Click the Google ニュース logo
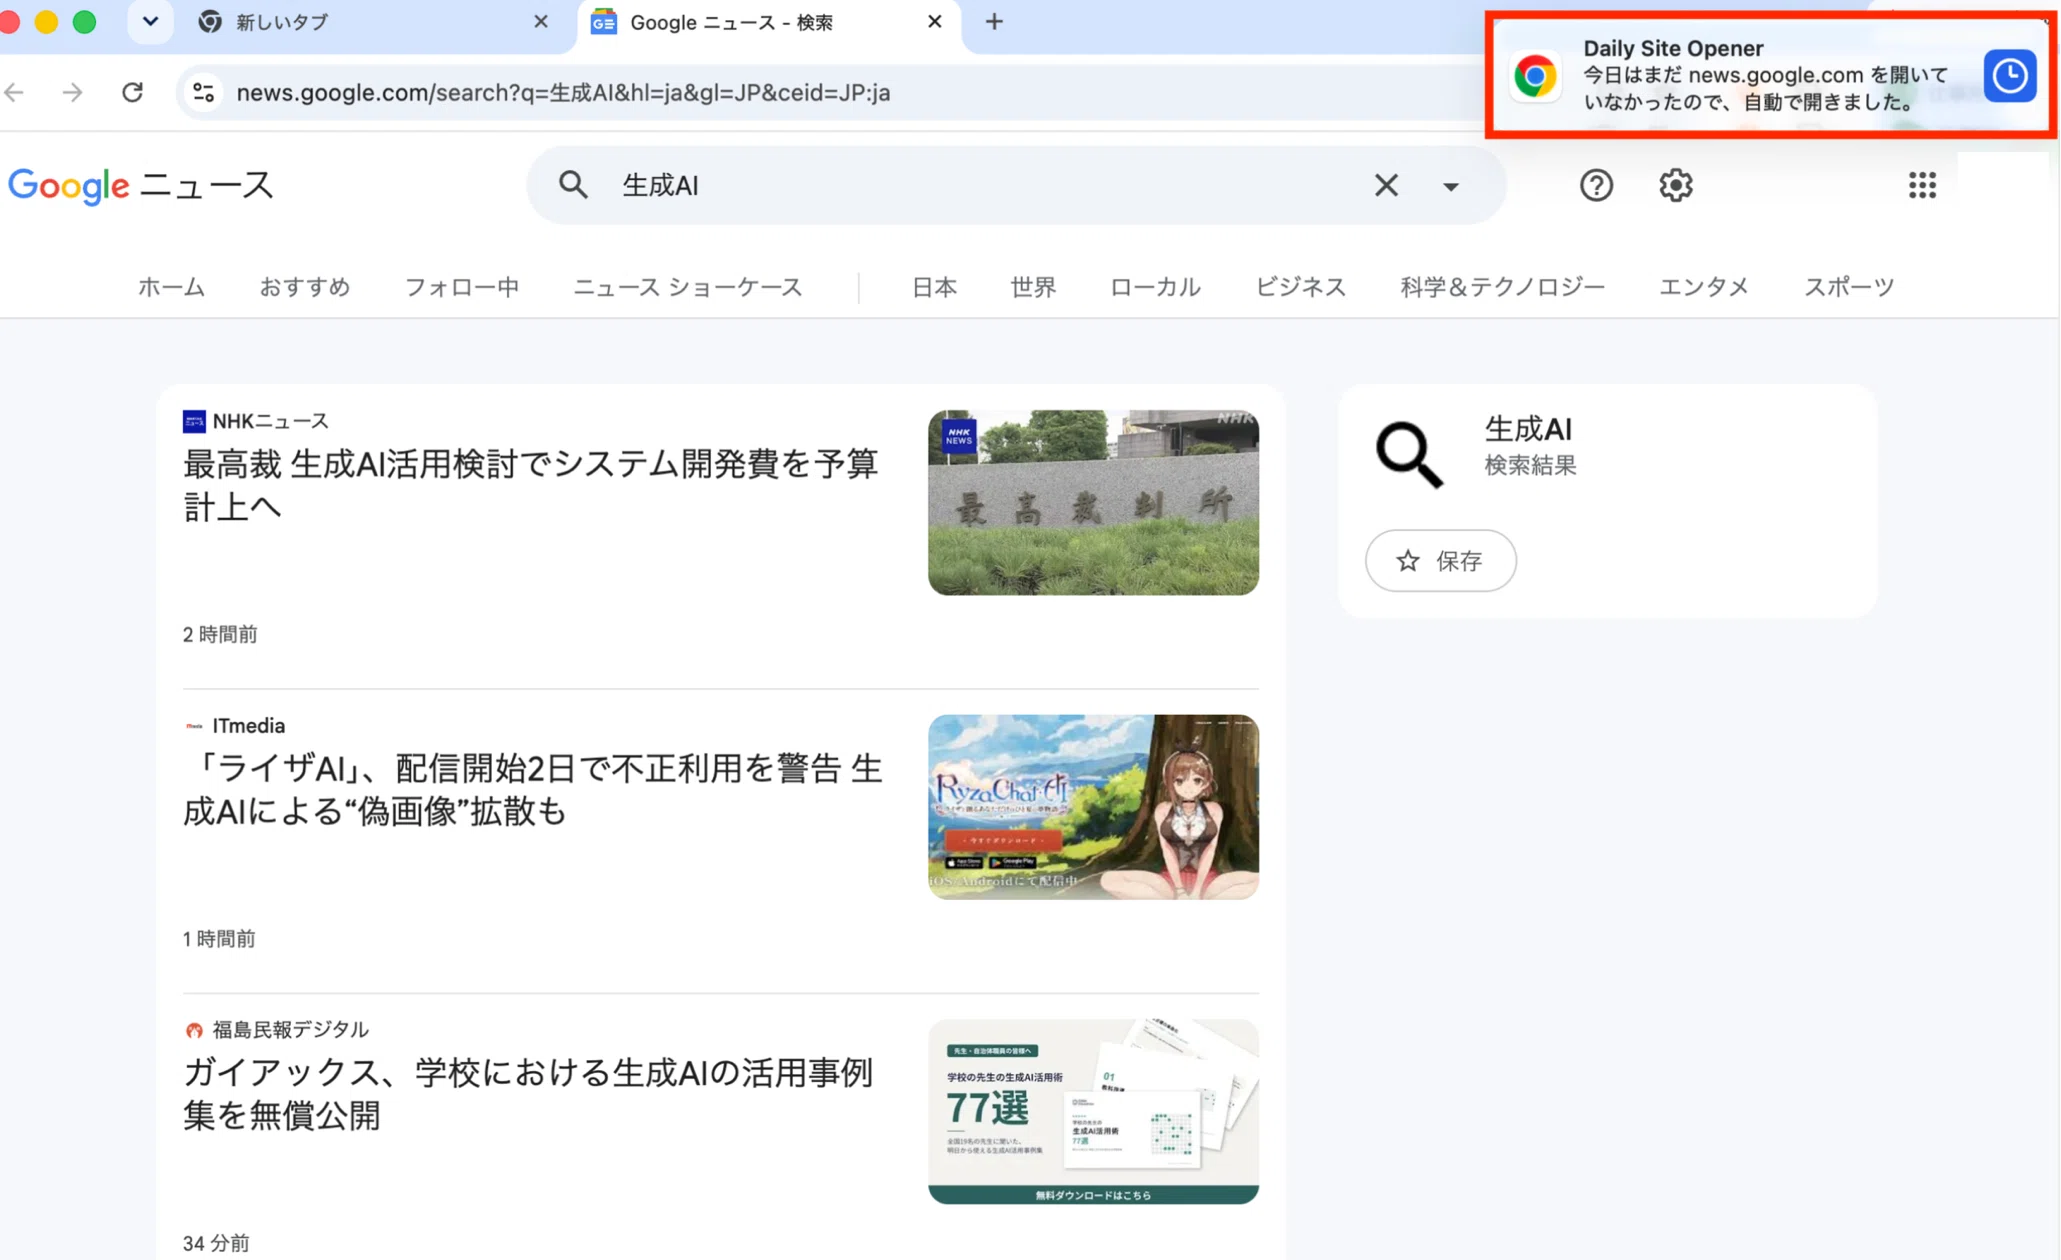The width and height of the screenshot is (2061, 1260). 141,186
